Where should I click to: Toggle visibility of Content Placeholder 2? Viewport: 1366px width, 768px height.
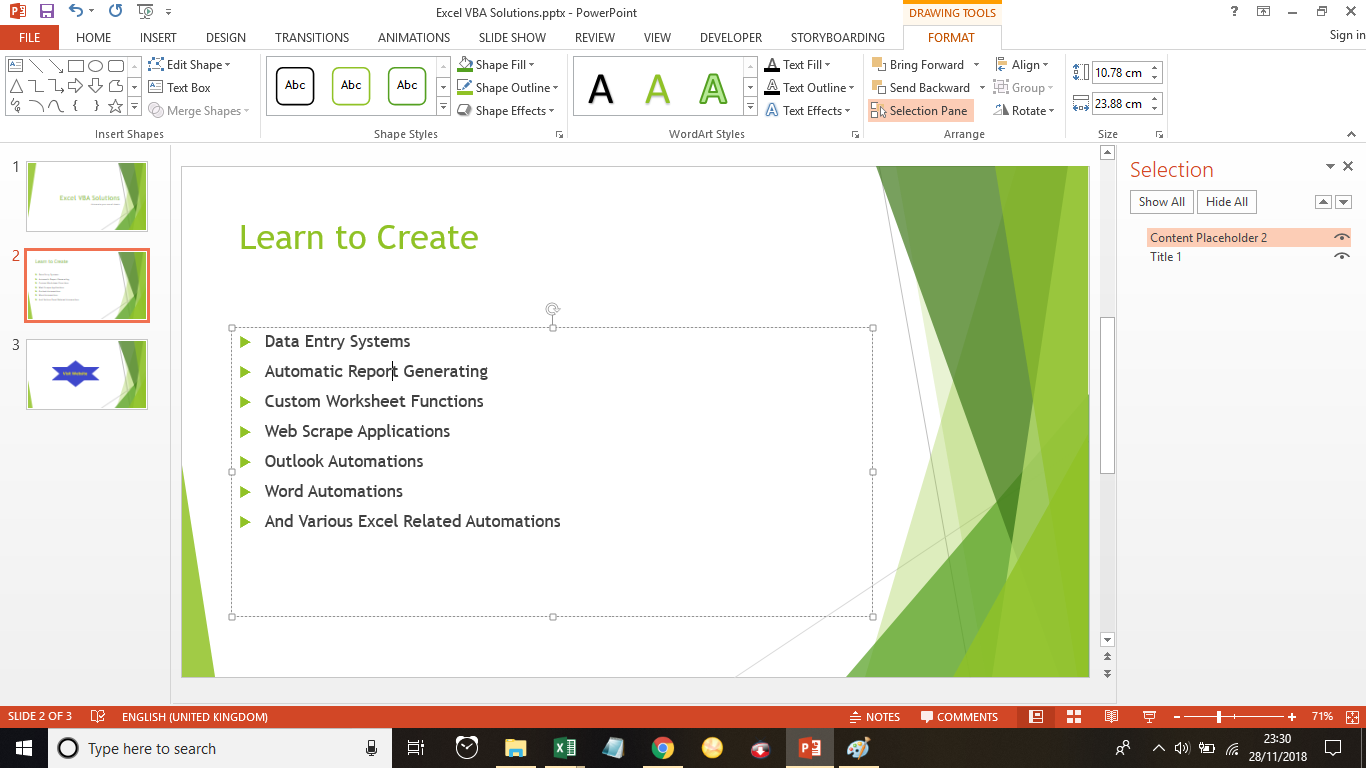click(x=1343, y=237)
